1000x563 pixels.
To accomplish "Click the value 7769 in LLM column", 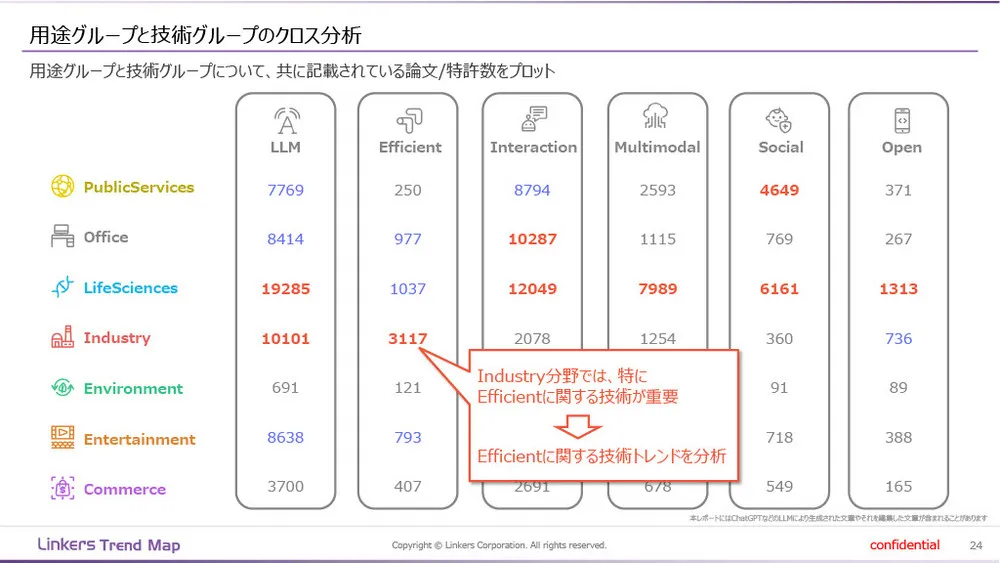I will point(286,190).
